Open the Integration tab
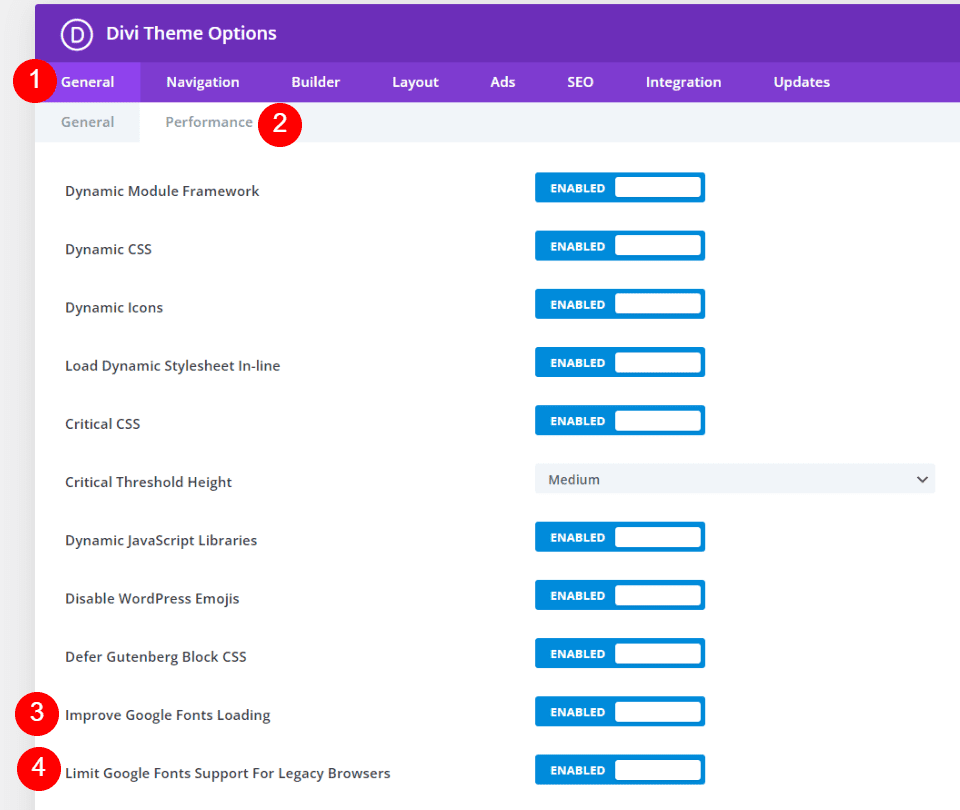Image resolution: width=960 pixels, height=810 pixels. click(683, 82)
